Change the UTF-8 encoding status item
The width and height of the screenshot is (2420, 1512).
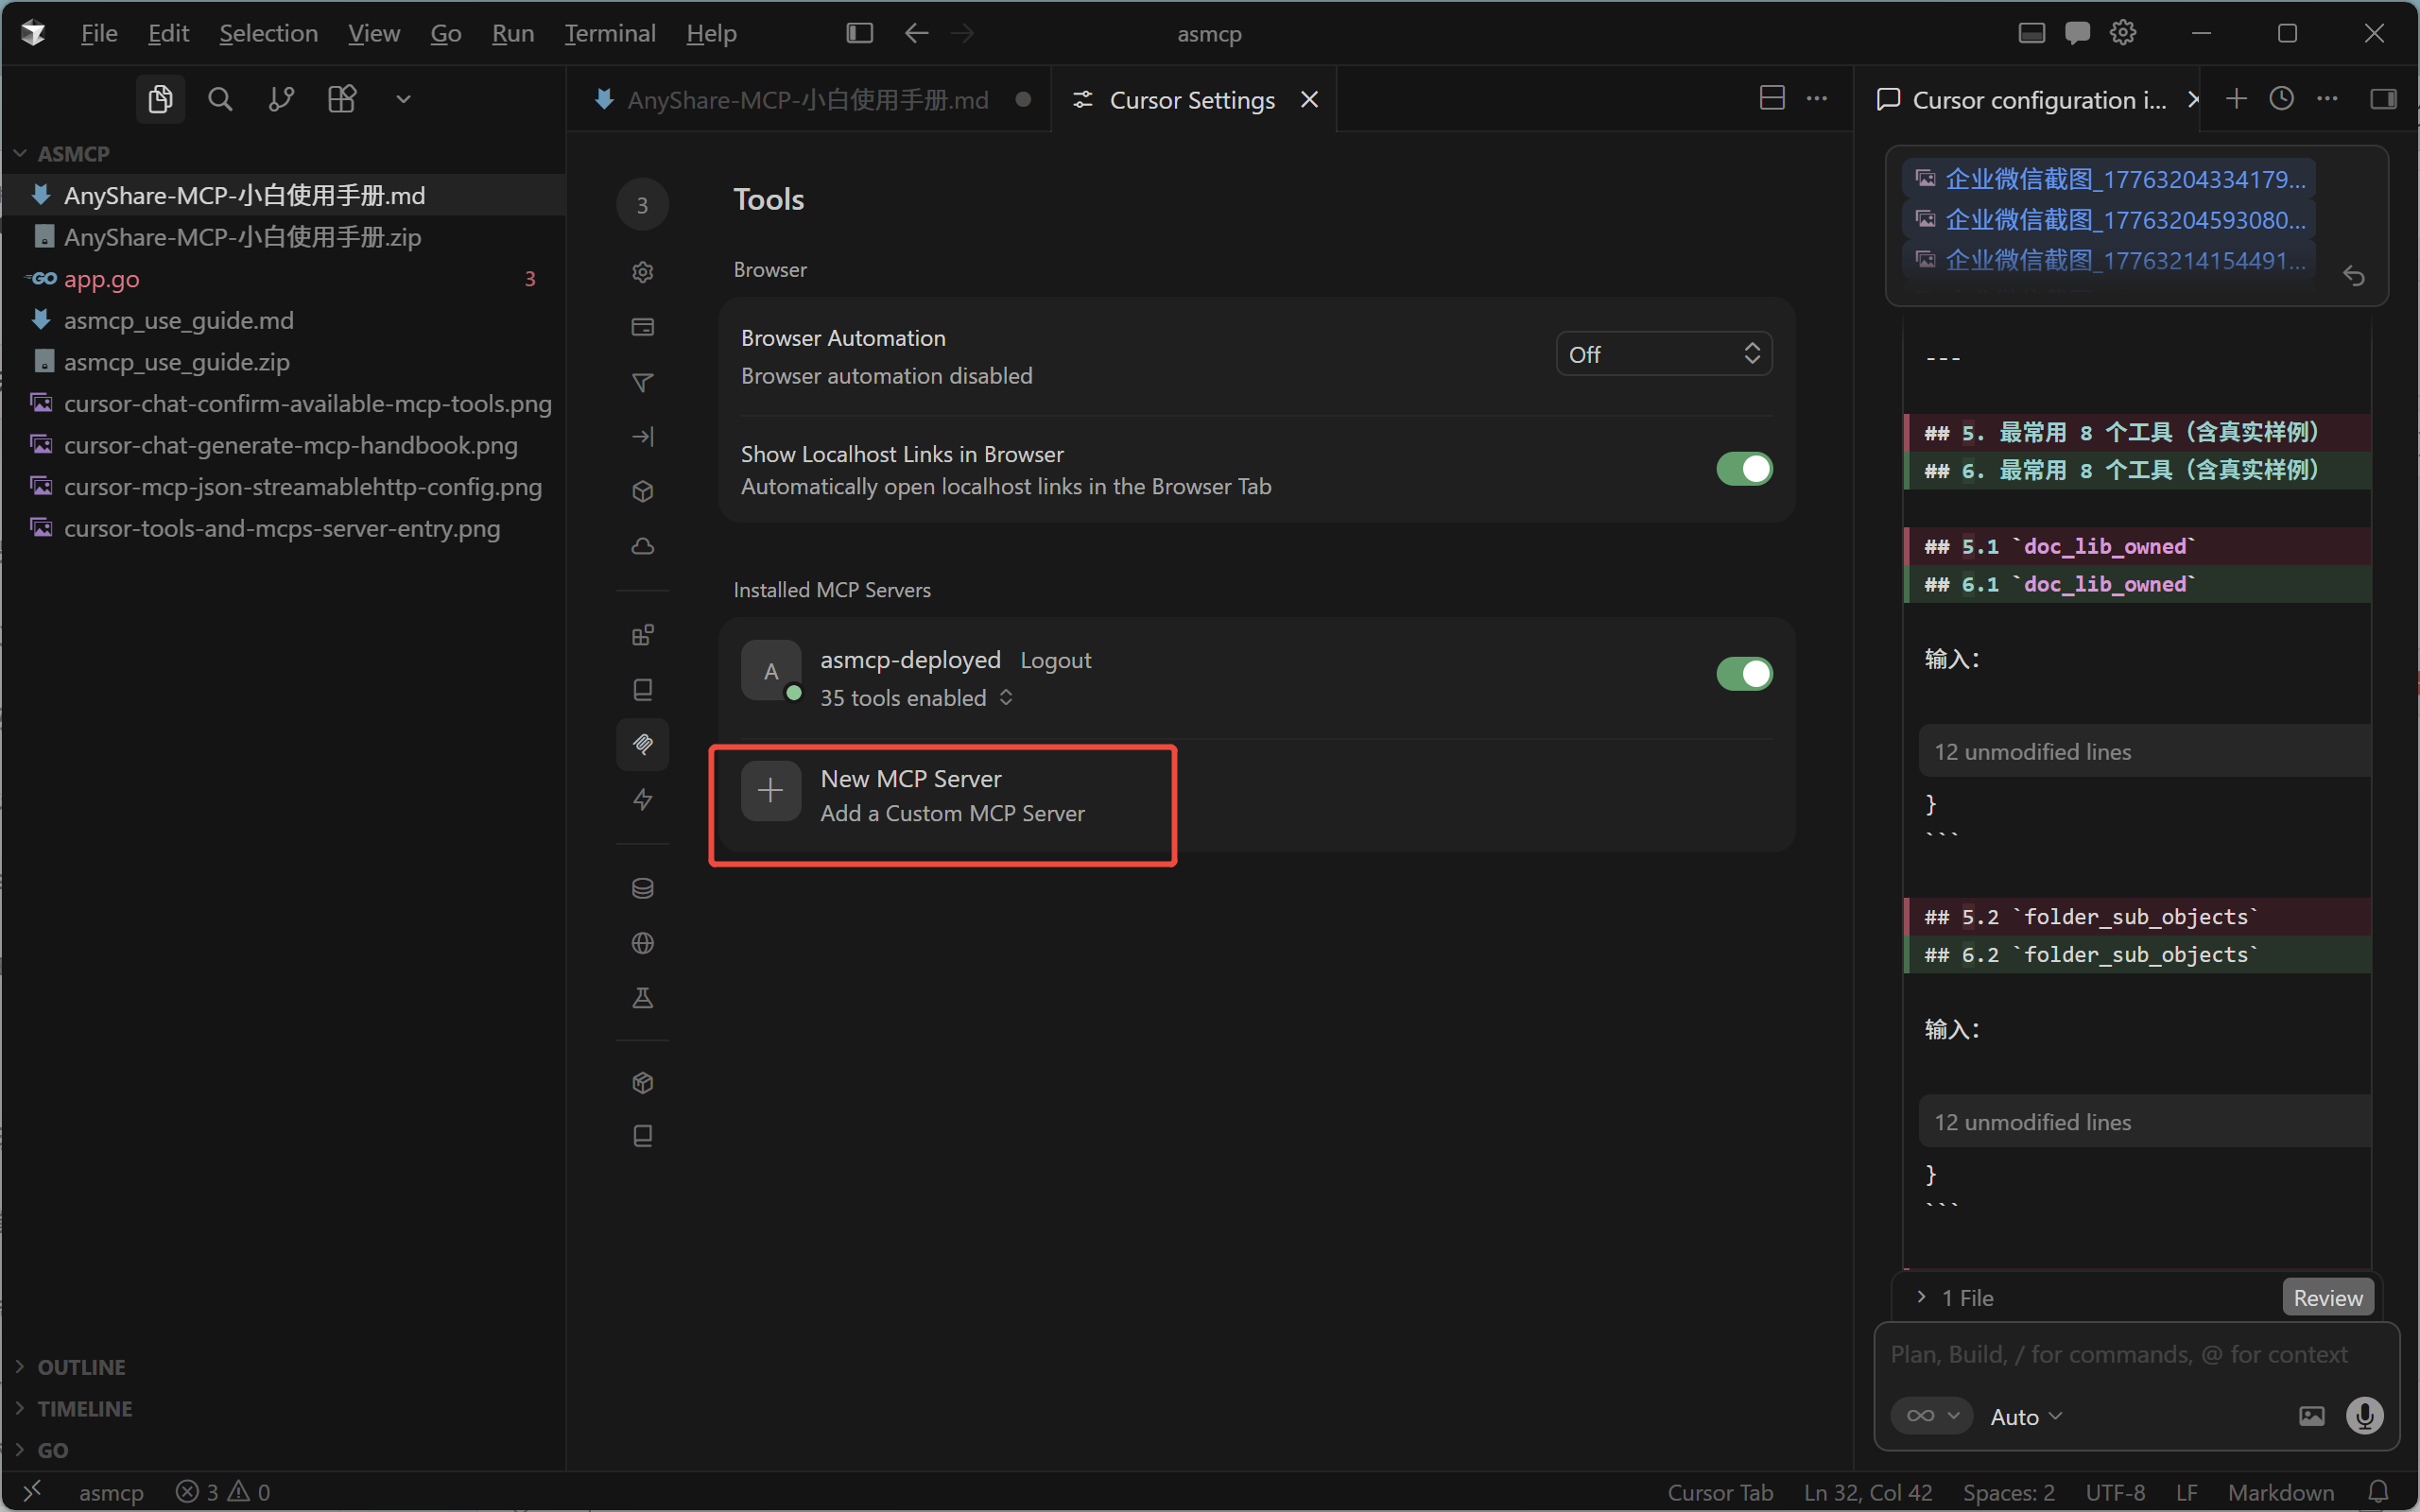(x=2115, y=1492)
